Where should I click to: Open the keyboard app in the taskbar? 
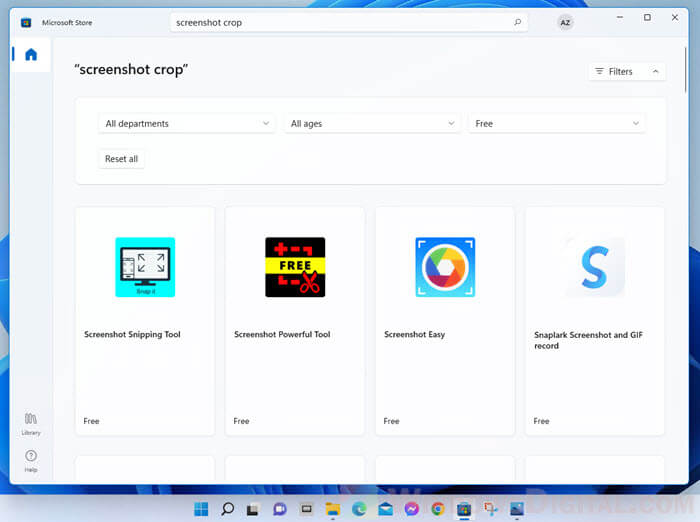(306, 509)
